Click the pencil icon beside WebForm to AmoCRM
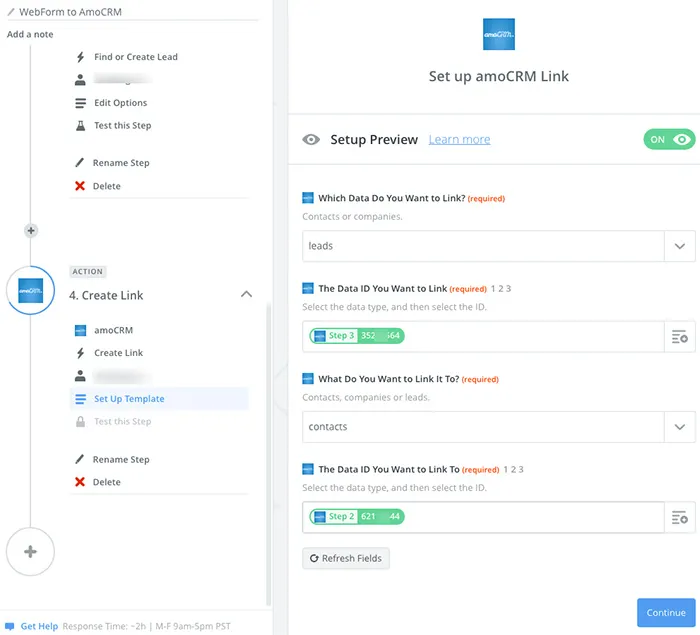The height and width of the screenshot is (635, 700). click(x=11, y=12)
